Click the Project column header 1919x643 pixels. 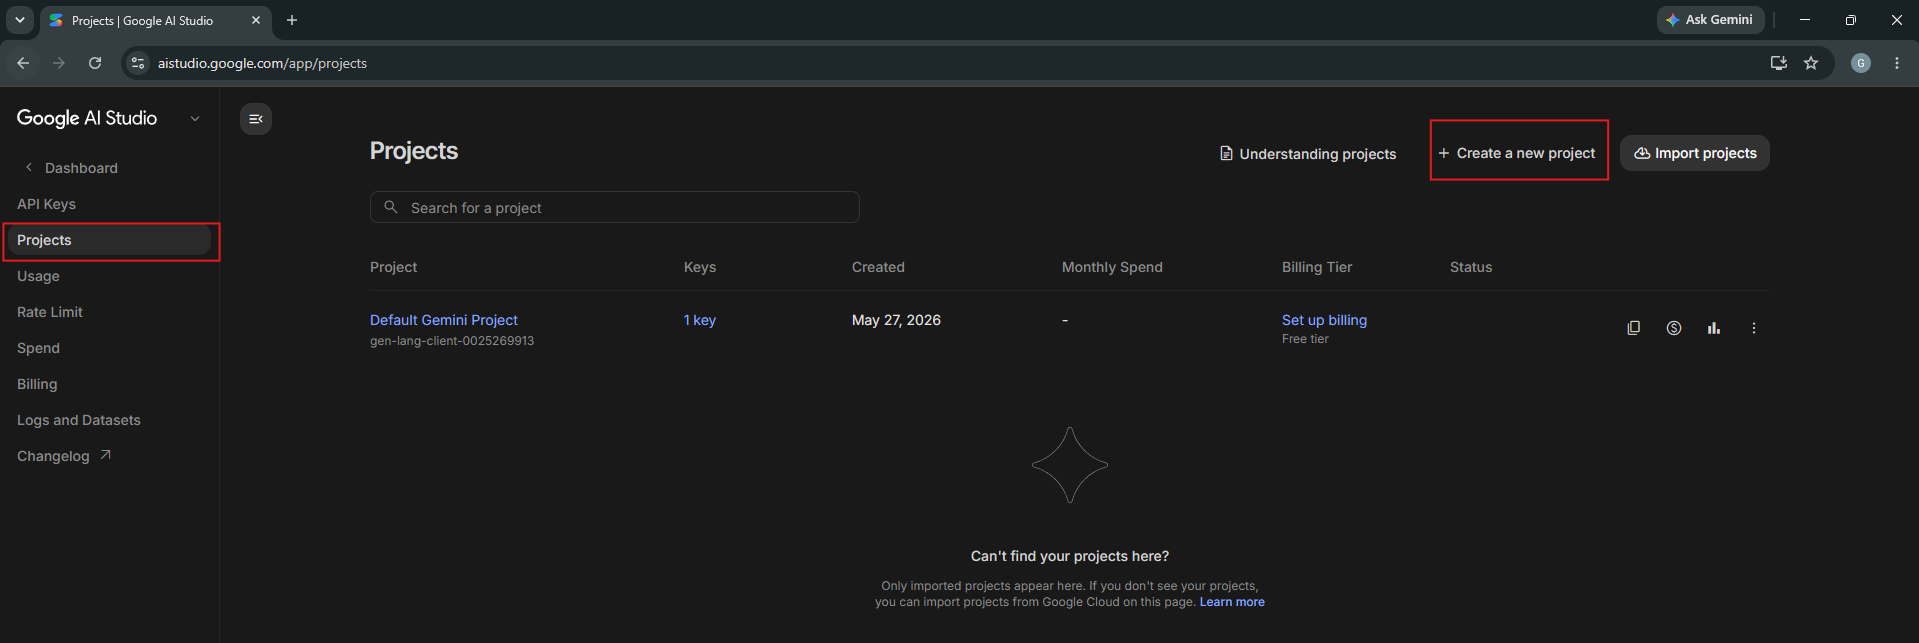(x=393, y=267)
